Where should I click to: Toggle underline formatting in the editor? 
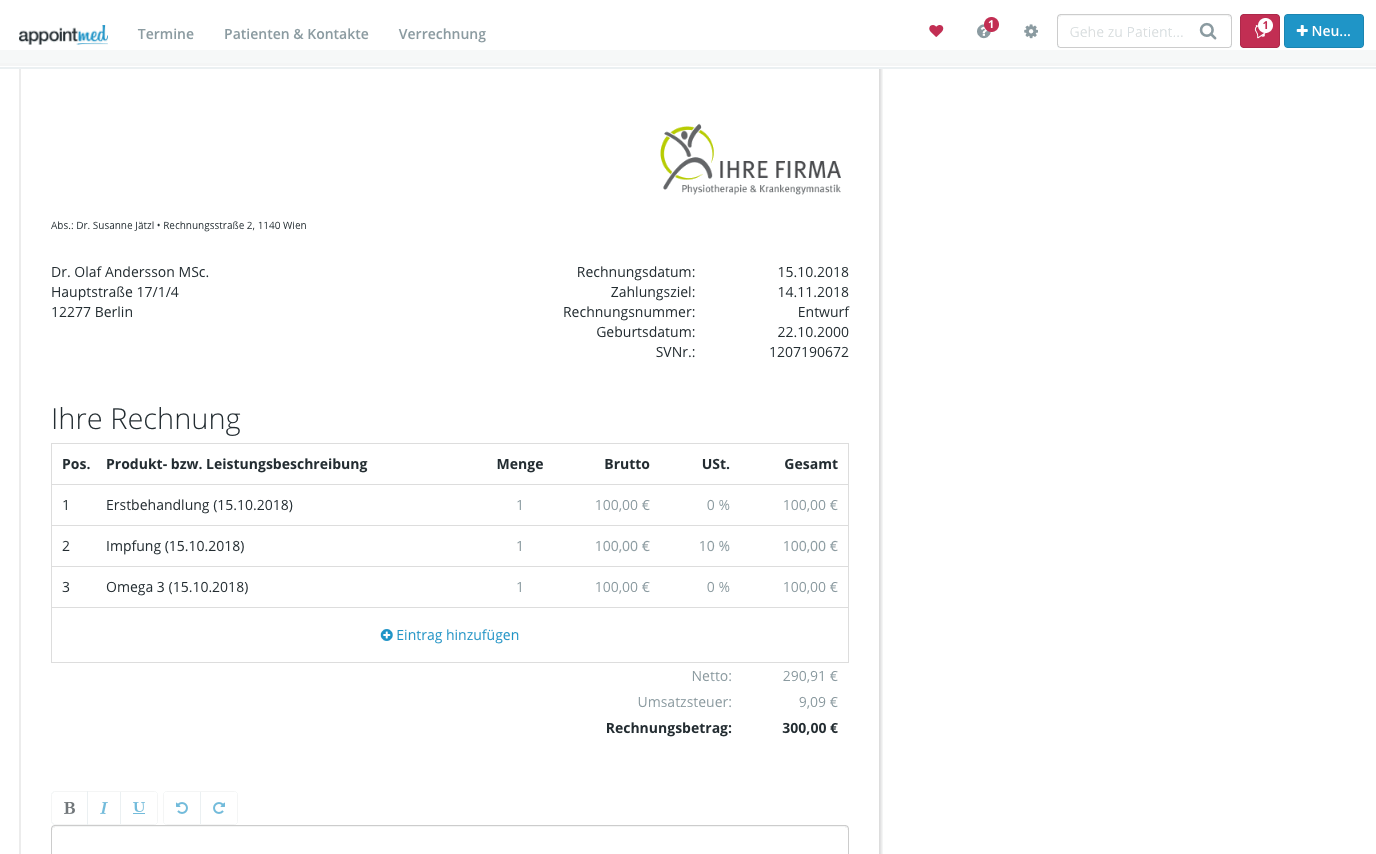coord(139,808)
